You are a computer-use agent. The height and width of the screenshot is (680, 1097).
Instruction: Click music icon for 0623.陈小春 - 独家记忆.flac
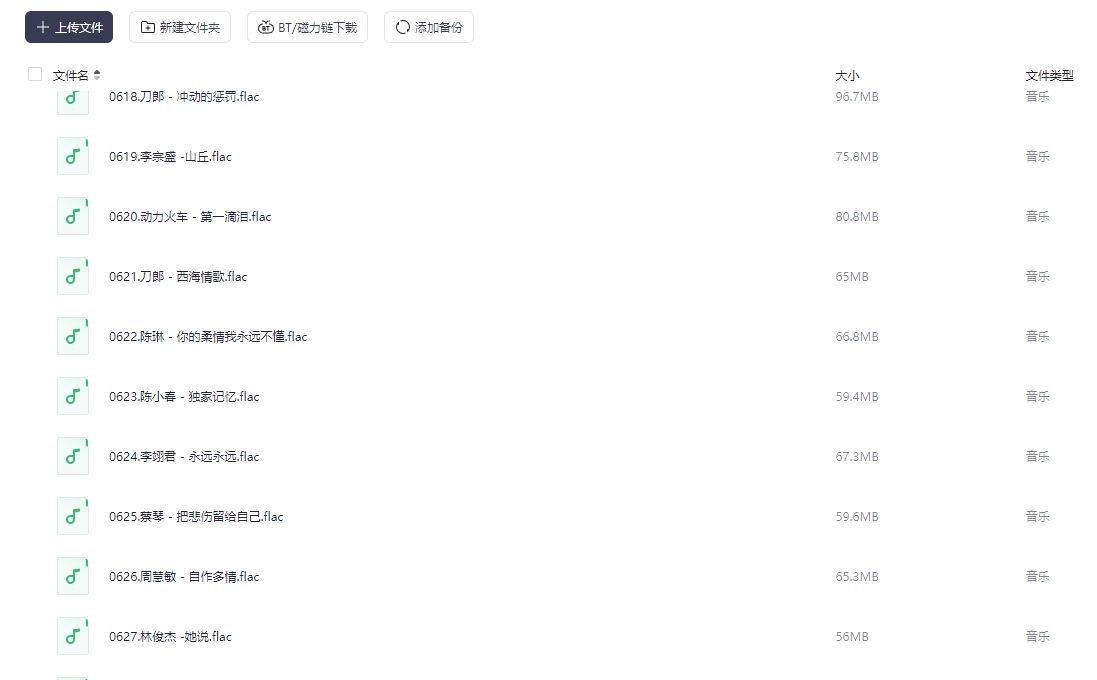(x=73, y=396)
